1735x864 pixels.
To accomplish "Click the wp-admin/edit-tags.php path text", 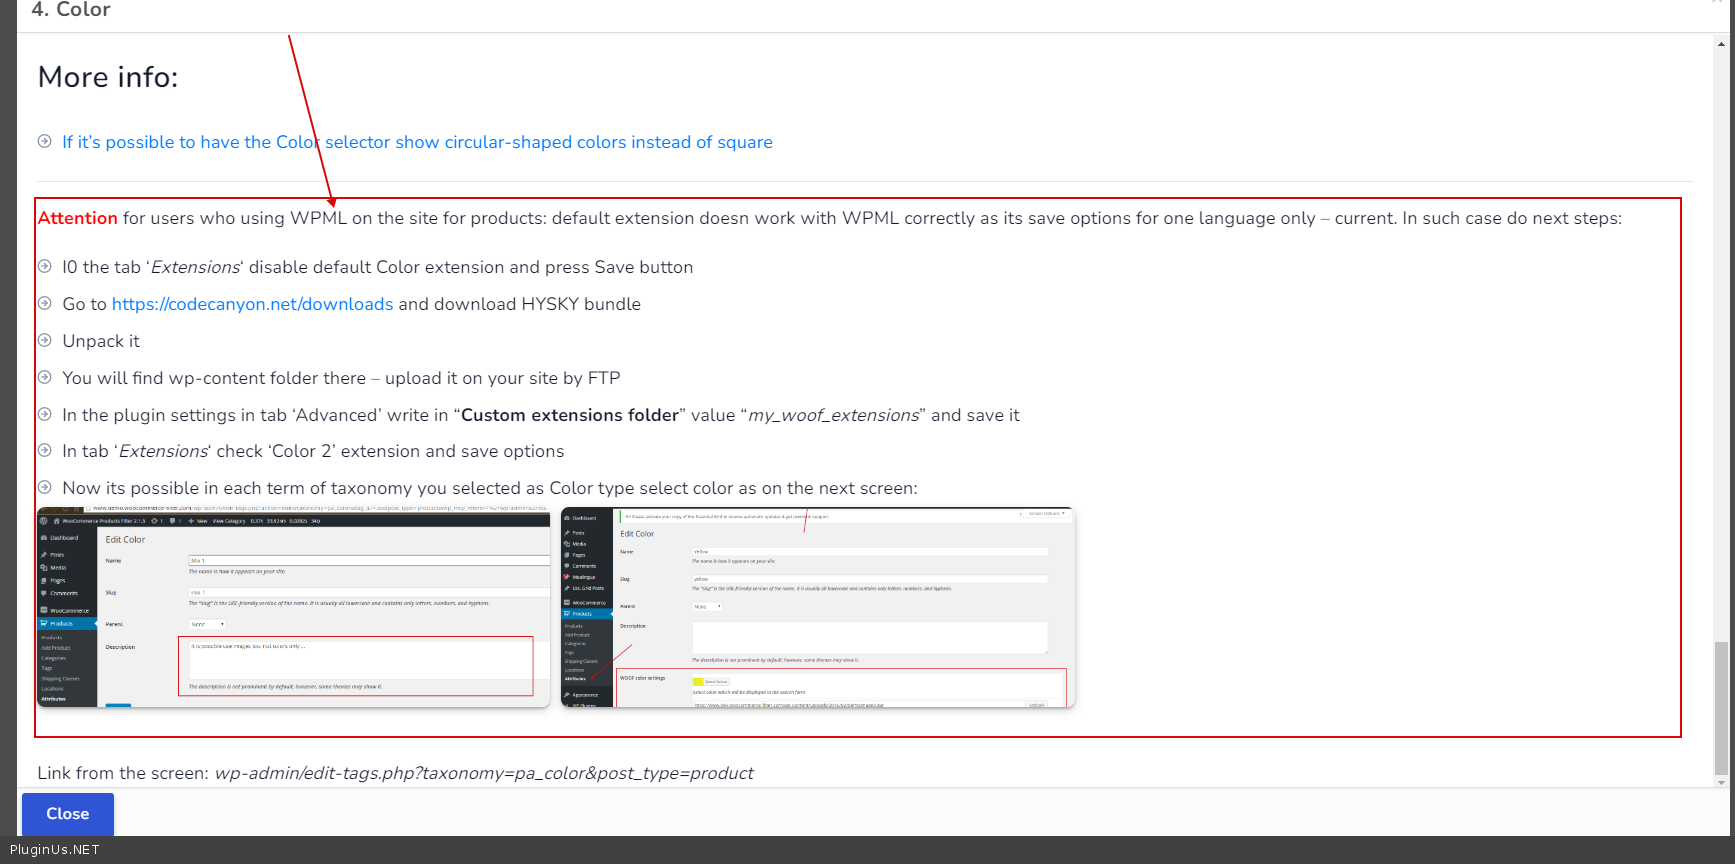I will click(484, 773).
